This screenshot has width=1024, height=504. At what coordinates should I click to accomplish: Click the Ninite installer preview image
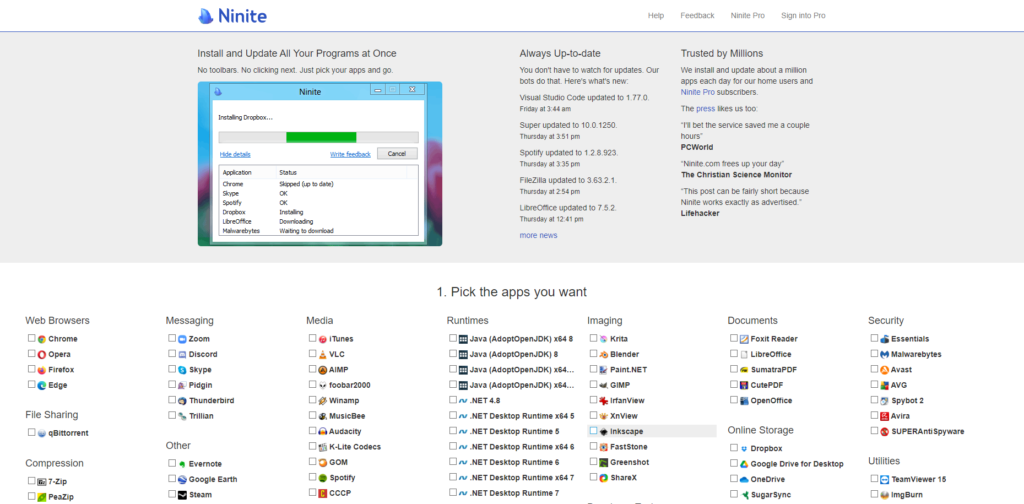point(320,163)
